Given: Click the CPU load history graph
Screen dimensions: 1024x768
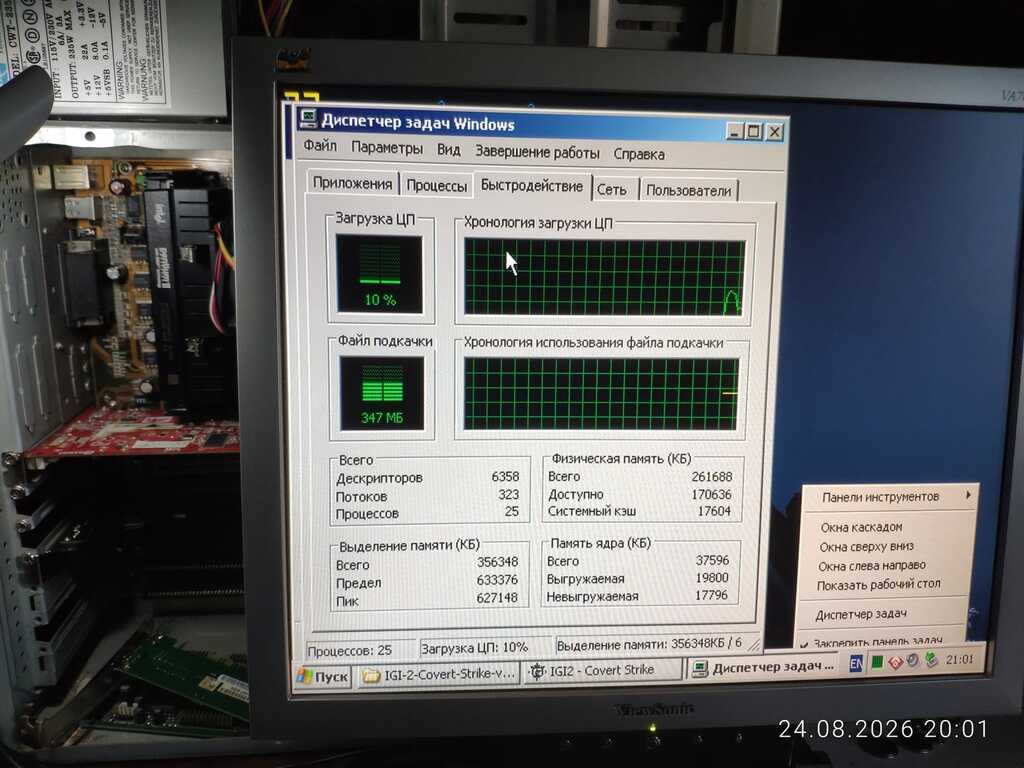Looking at the screenshot, I should pos(604,278).
